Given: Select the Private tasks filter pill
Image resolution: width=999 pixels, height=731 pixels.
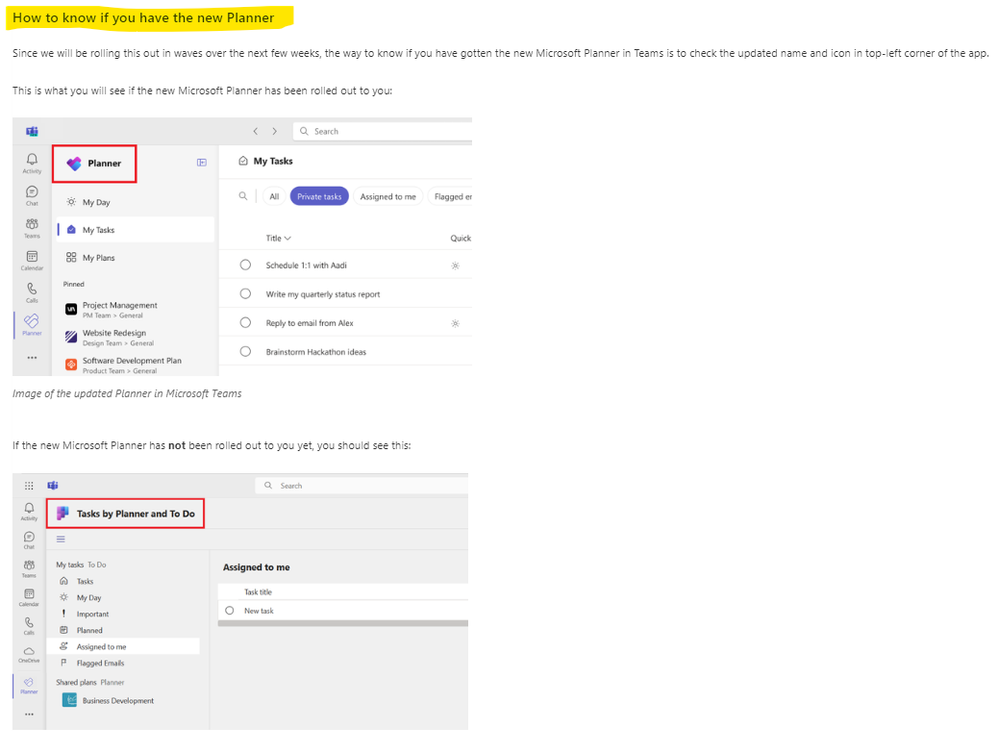Looking at the screenshot, I should 319,196.
